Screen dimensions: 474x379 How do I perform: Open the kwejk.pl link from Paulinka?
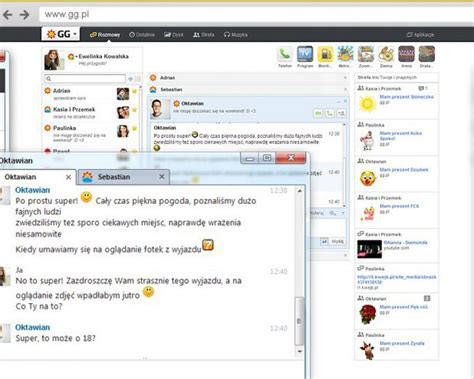396,279
